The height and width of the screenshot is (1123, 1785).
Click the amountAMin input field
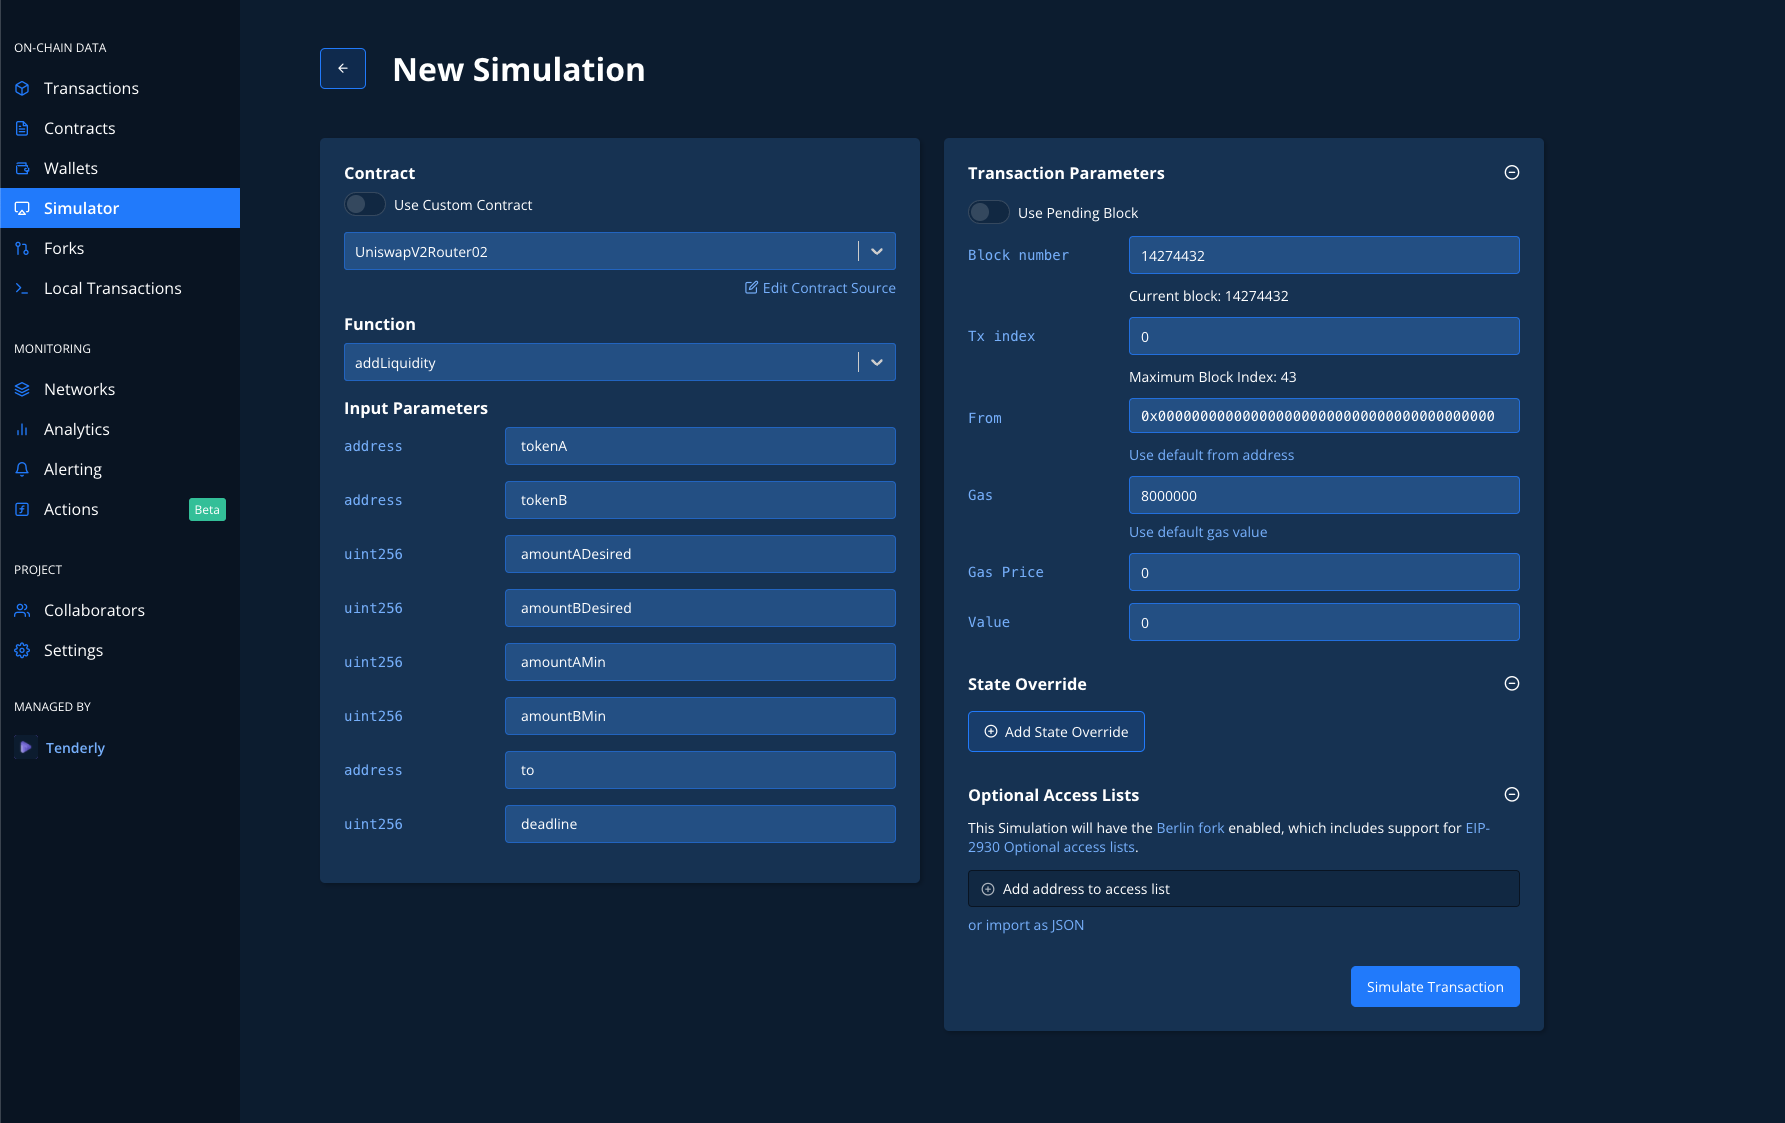700,662
